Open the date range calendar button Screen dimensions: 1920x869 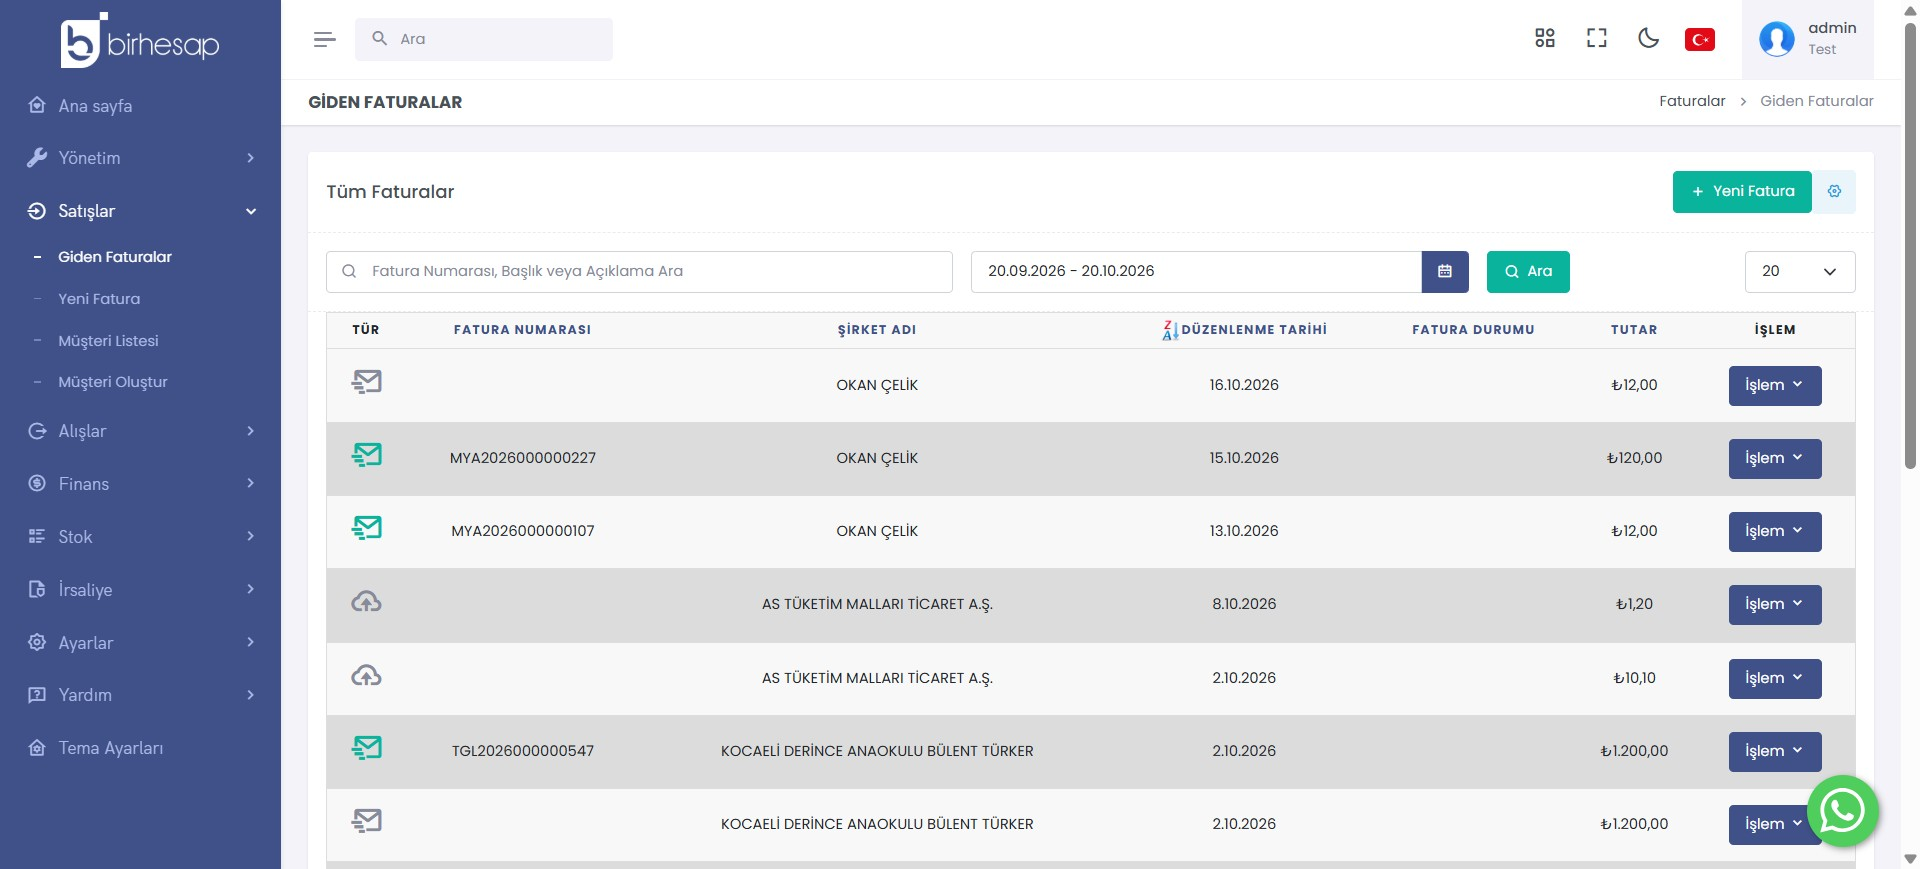point(1445,272)
